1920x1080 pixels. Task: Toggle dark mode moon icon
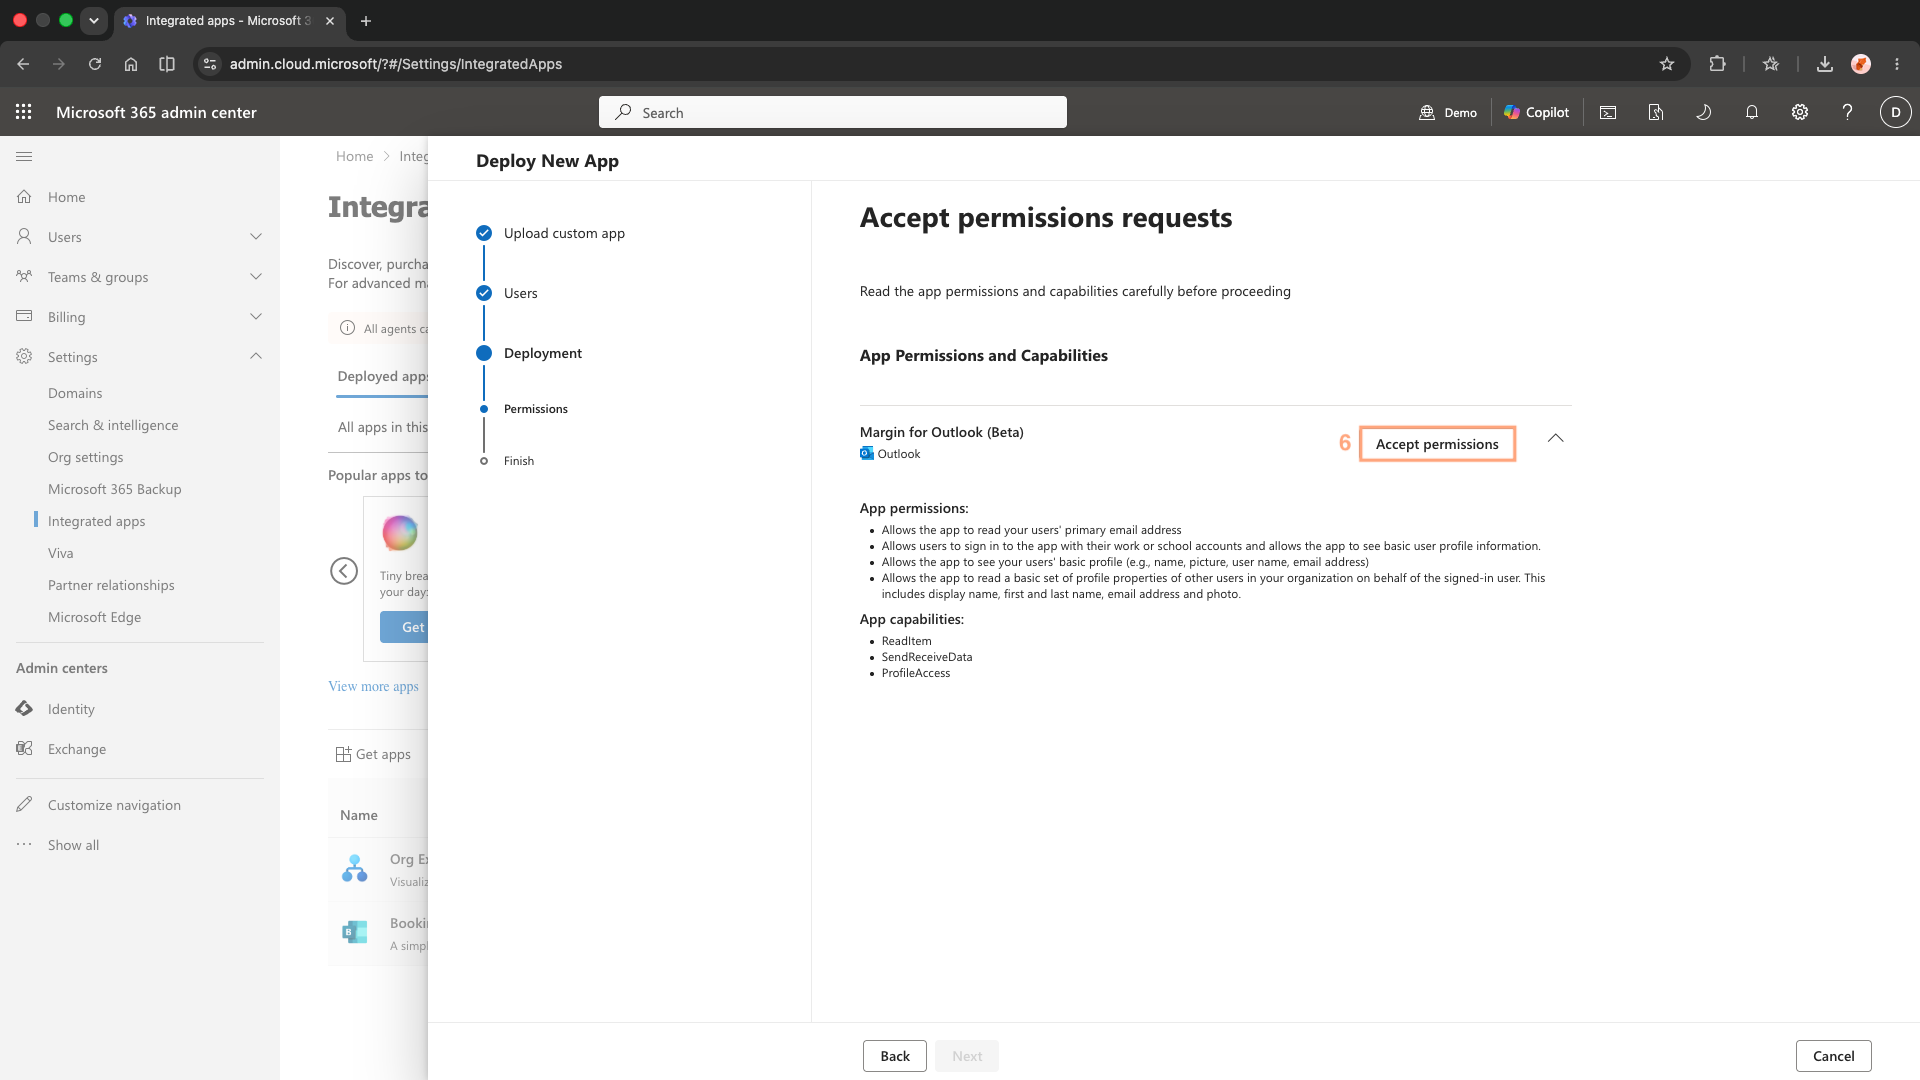tap(1704, 112)
